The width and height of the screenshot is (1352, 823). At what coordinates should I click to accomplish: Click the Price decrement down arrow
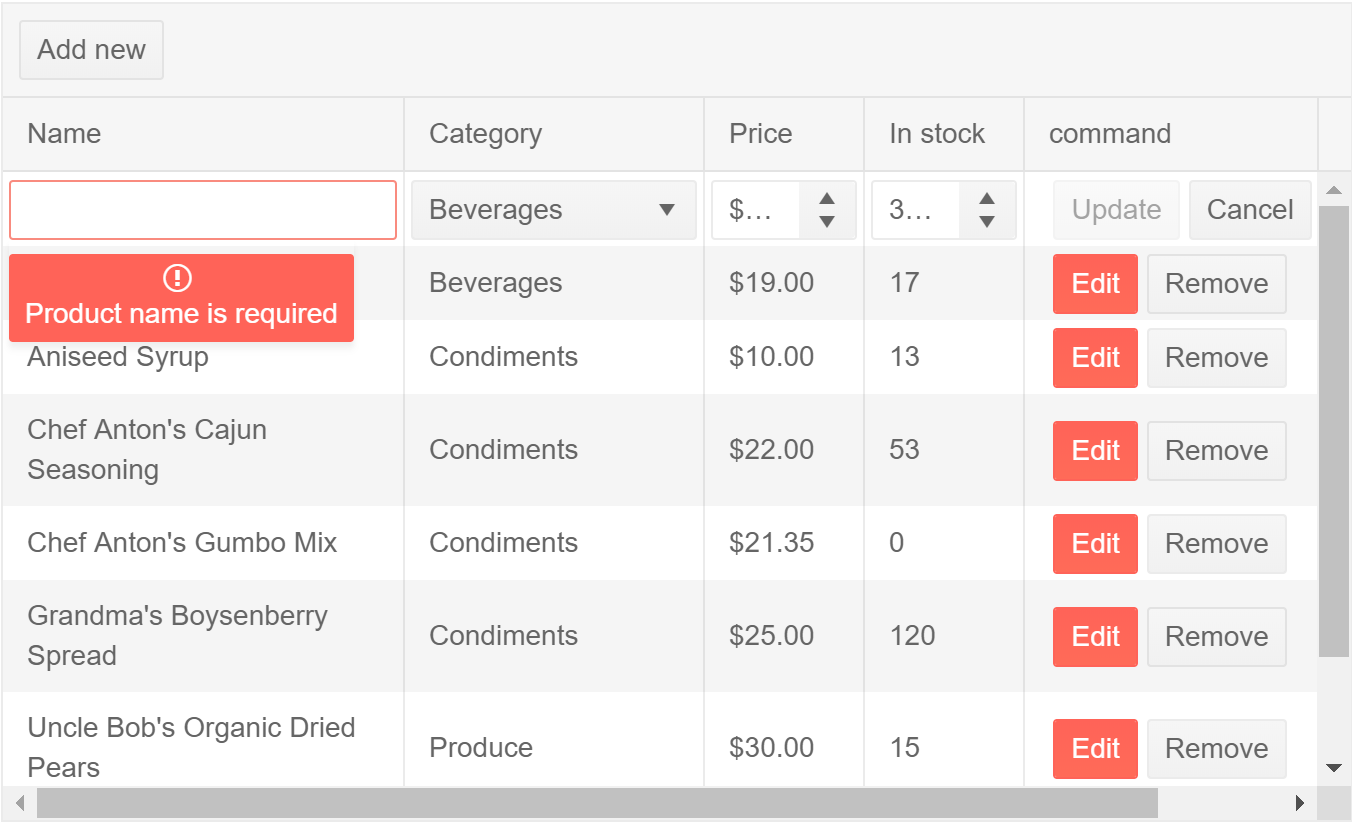[827, 220]
